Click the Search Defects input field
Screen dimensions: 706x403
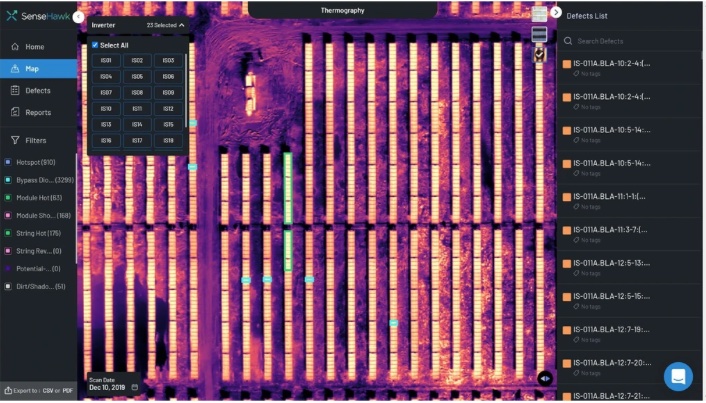630,41
